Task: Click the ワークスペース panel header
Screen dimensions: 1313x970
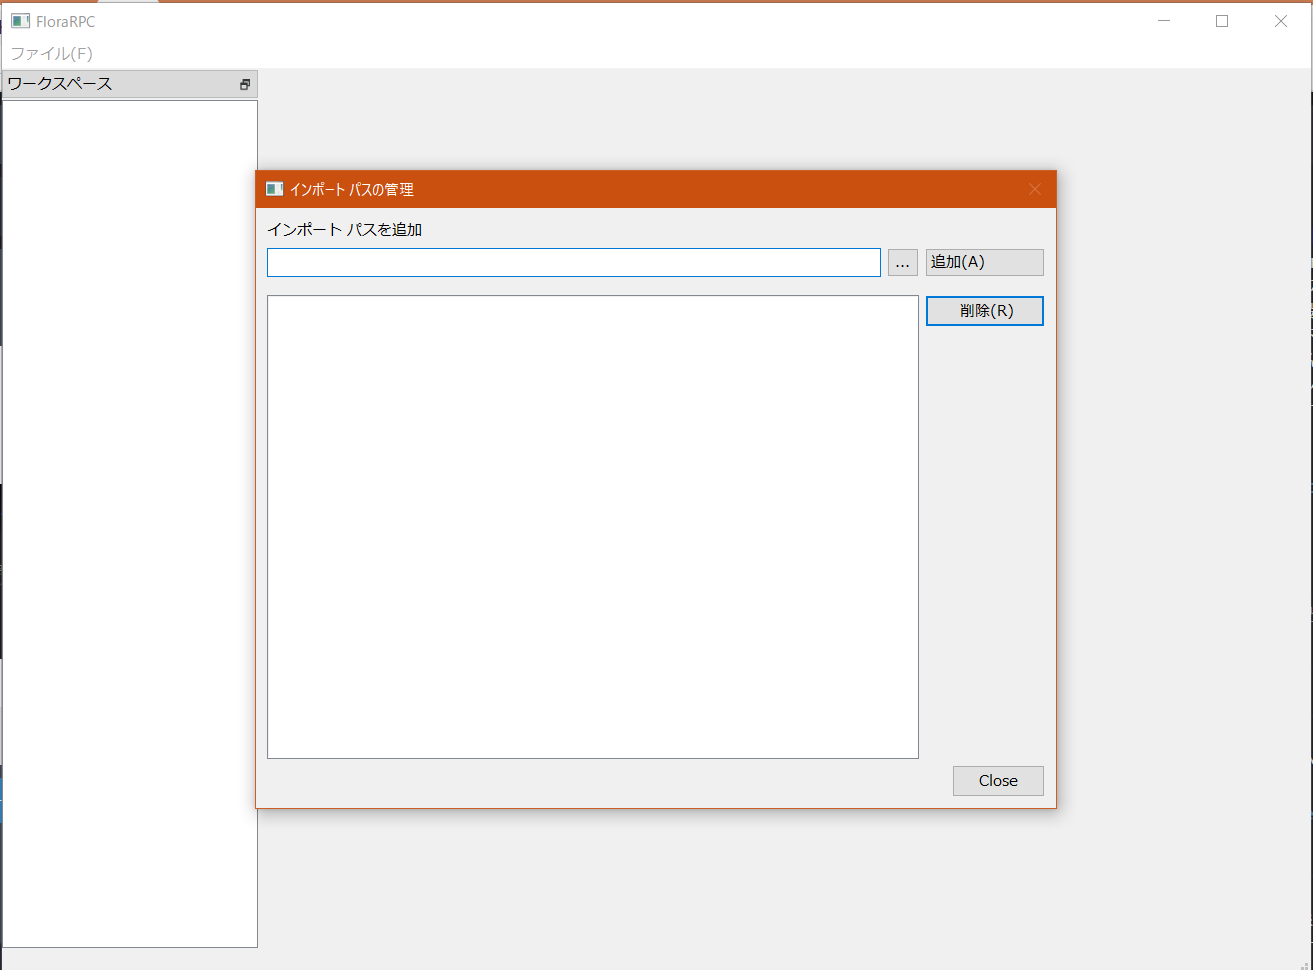Action: [110, 84]
